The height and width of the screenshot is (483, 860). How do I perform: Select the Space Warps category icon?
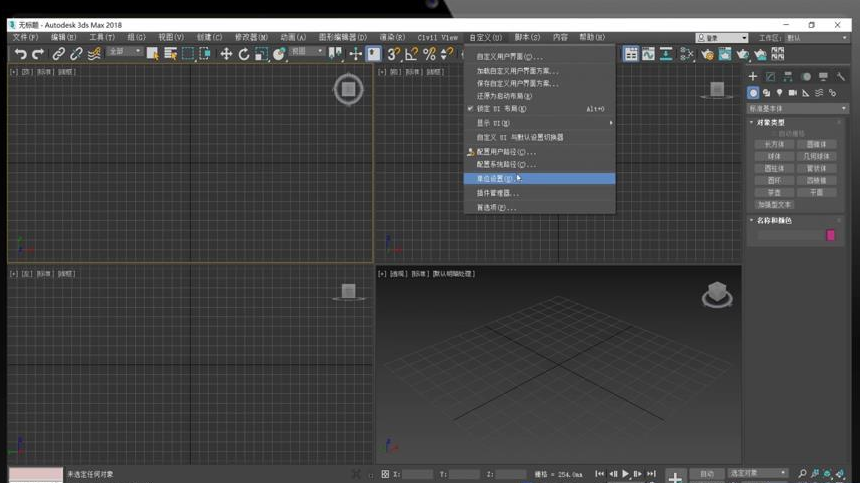819,93
